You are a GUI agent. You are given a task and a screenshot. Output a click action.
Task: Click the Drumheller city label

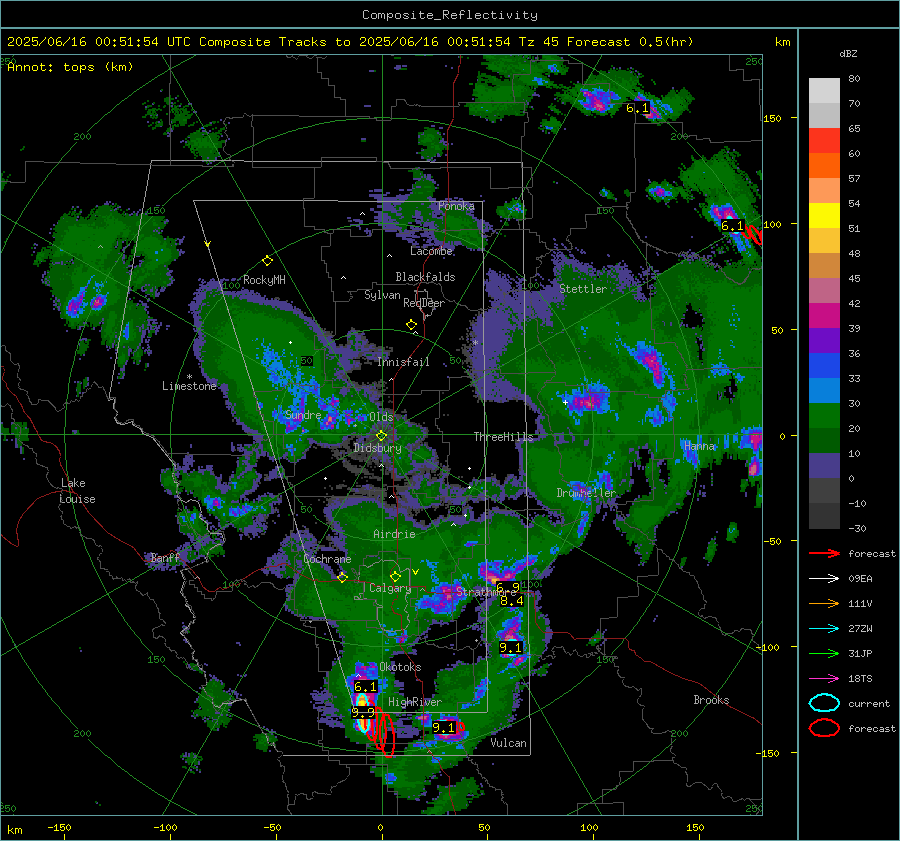click(586, 493)
